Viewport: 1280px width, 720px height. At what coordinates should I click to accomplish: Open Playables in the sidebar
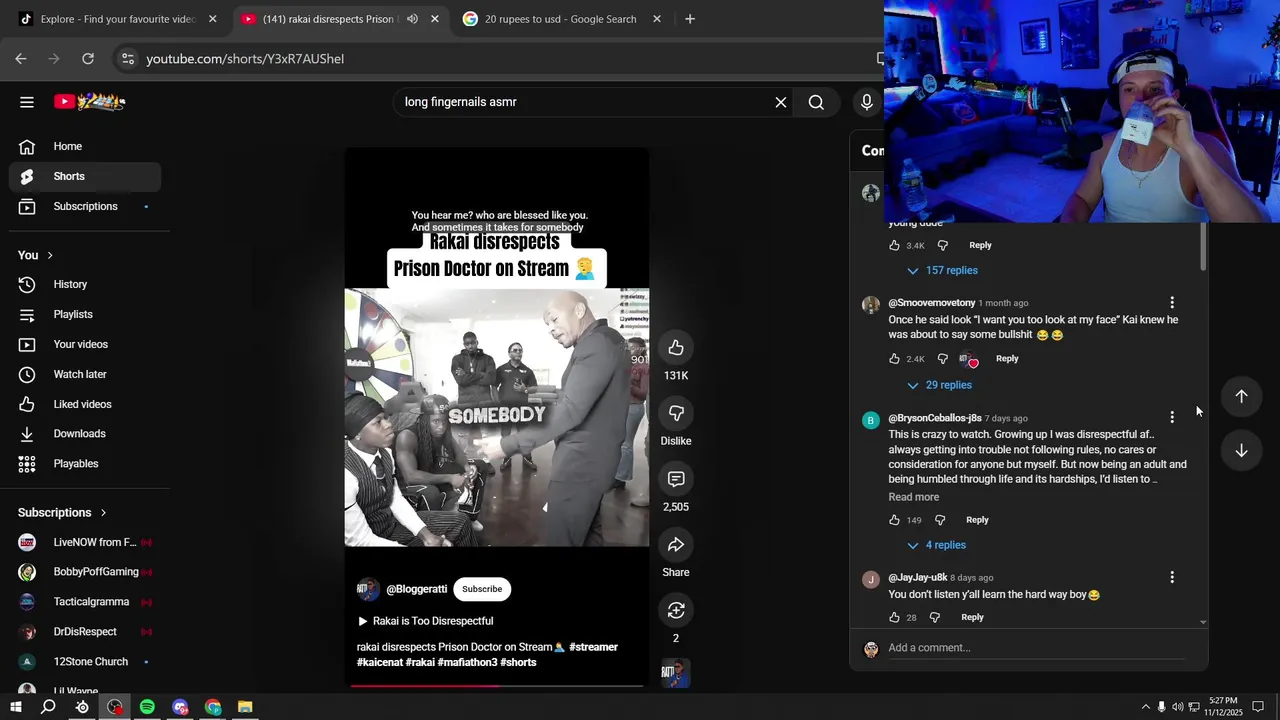tap(85, 464)
